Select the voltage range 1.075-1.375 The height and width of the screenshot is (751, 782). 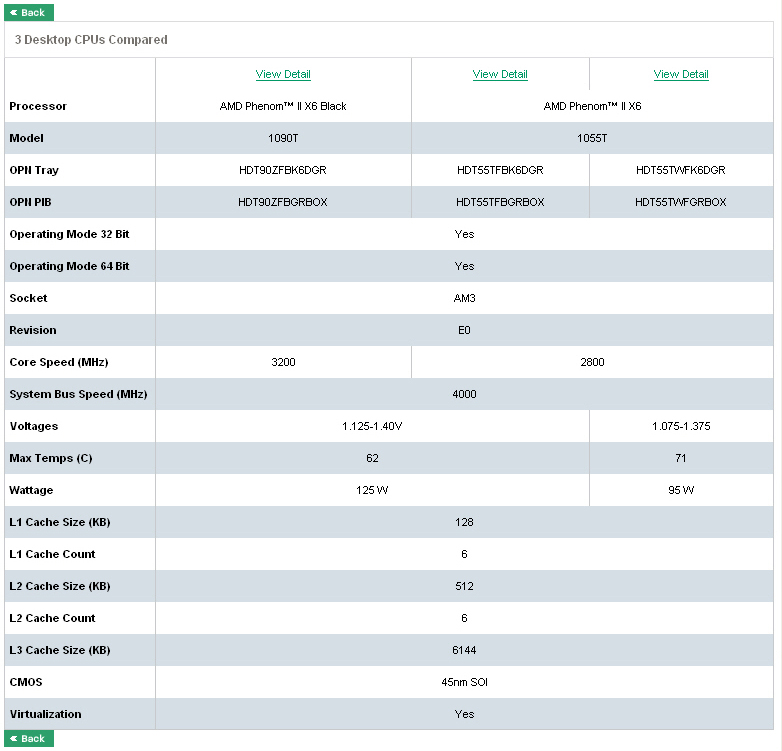[x=681, y=426]
